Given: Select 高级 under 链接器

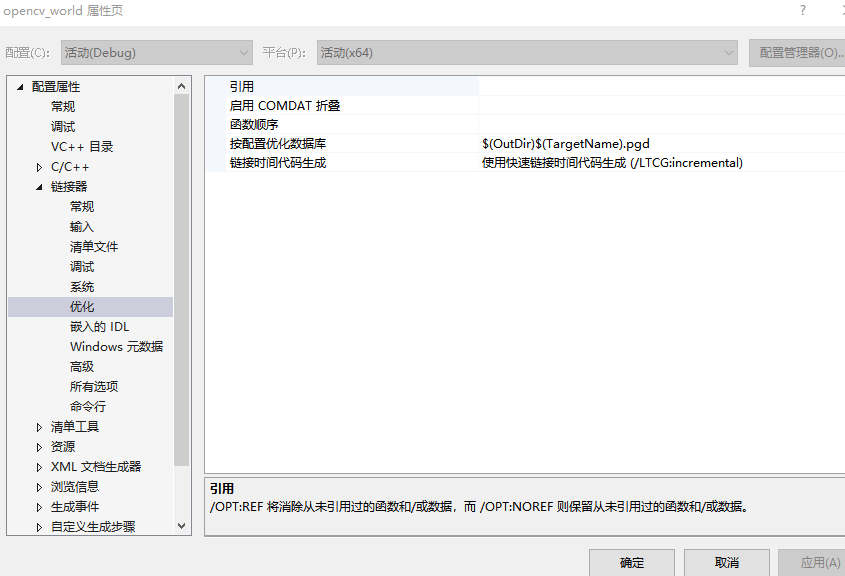Looking at the screenshot, I should tap(82, 366).
